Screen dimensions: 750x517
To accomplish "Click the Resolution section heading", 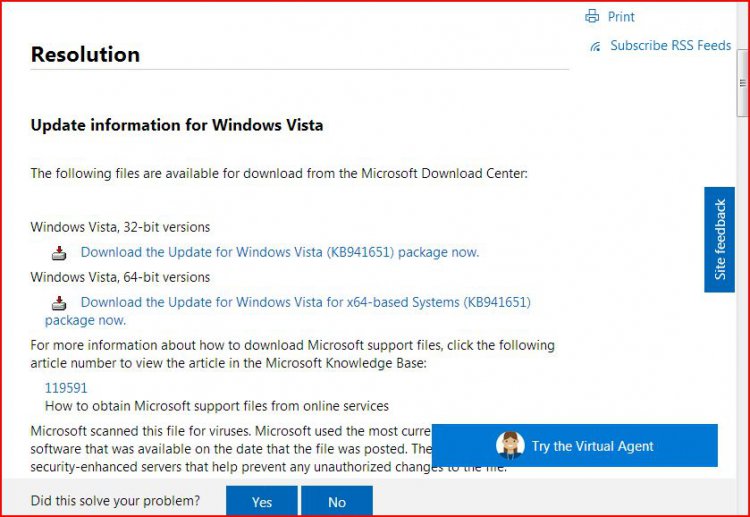I will click(85, 54).
